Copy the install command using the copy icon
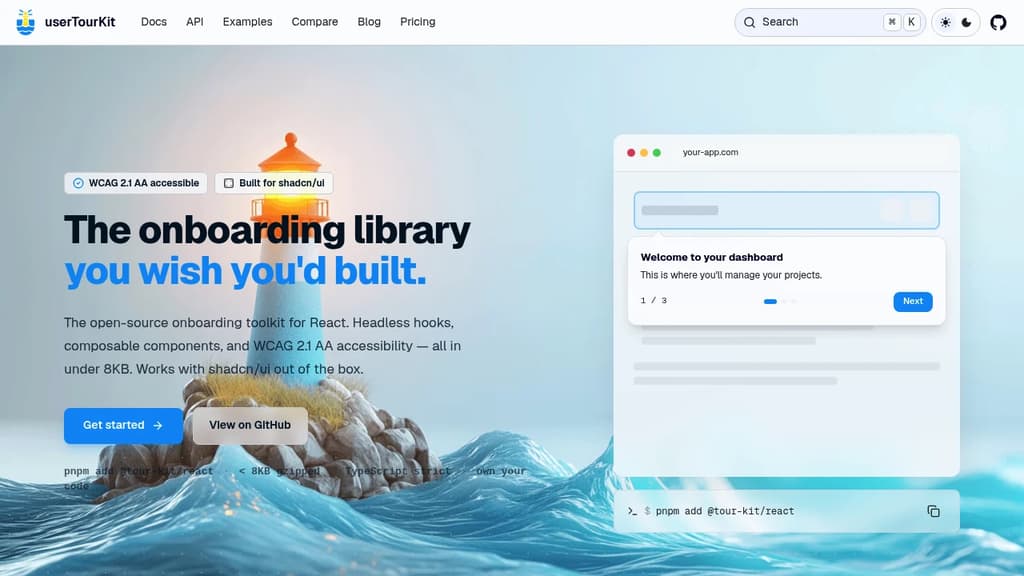Screen dimensions: 1024x576 click(934, 510)
